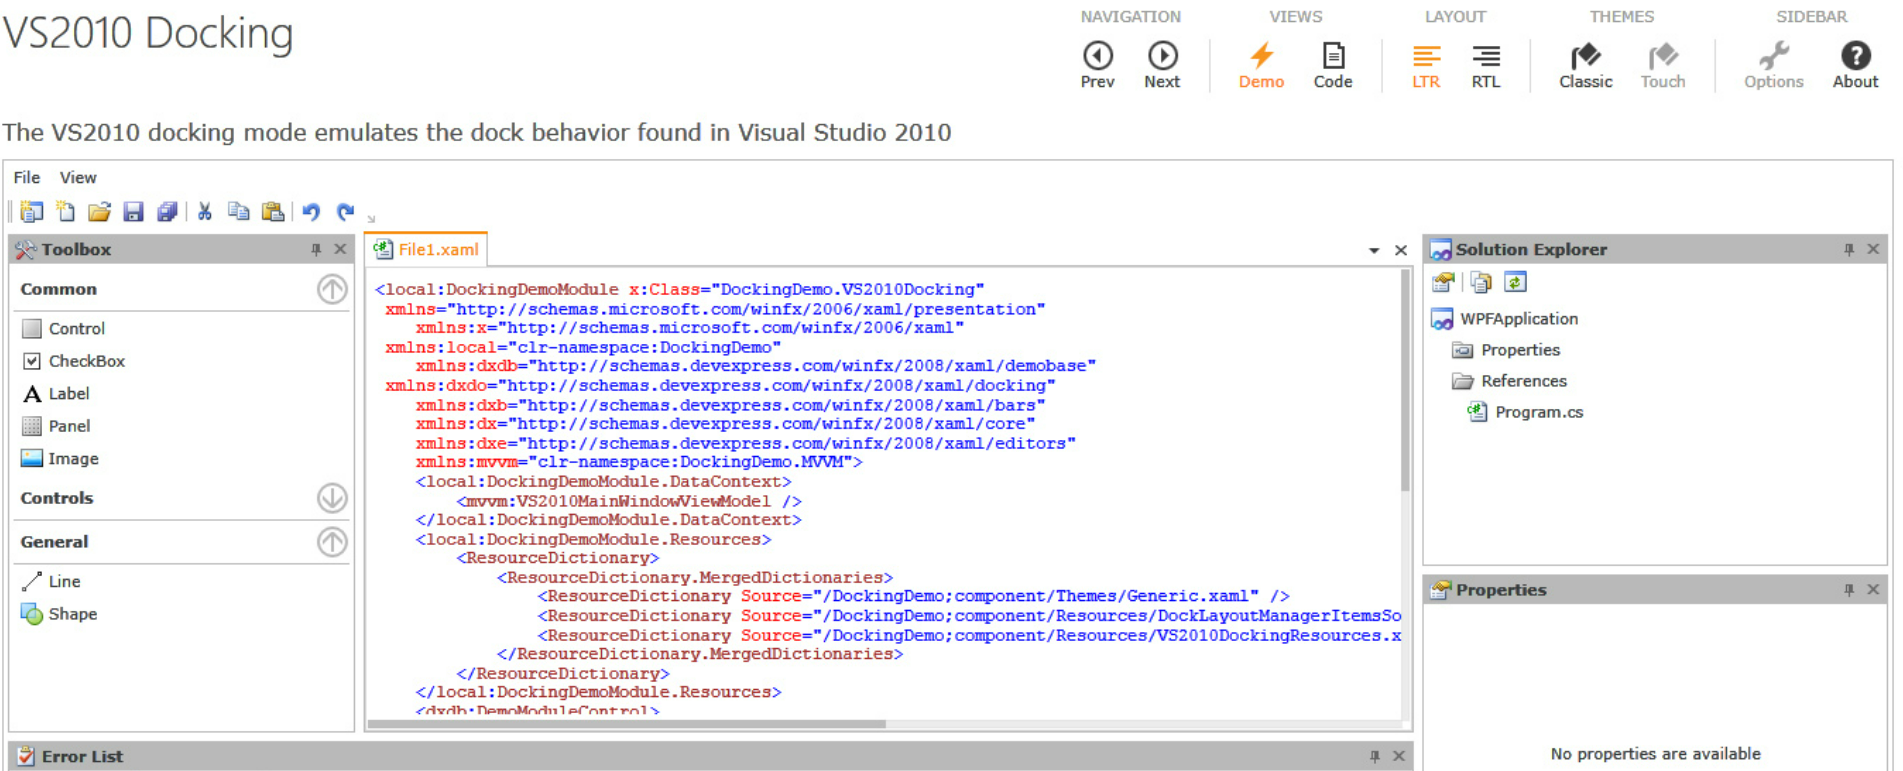Open a file with the folder icon
This screenshot has height=771, width=1903.
[x=99, y=212]
